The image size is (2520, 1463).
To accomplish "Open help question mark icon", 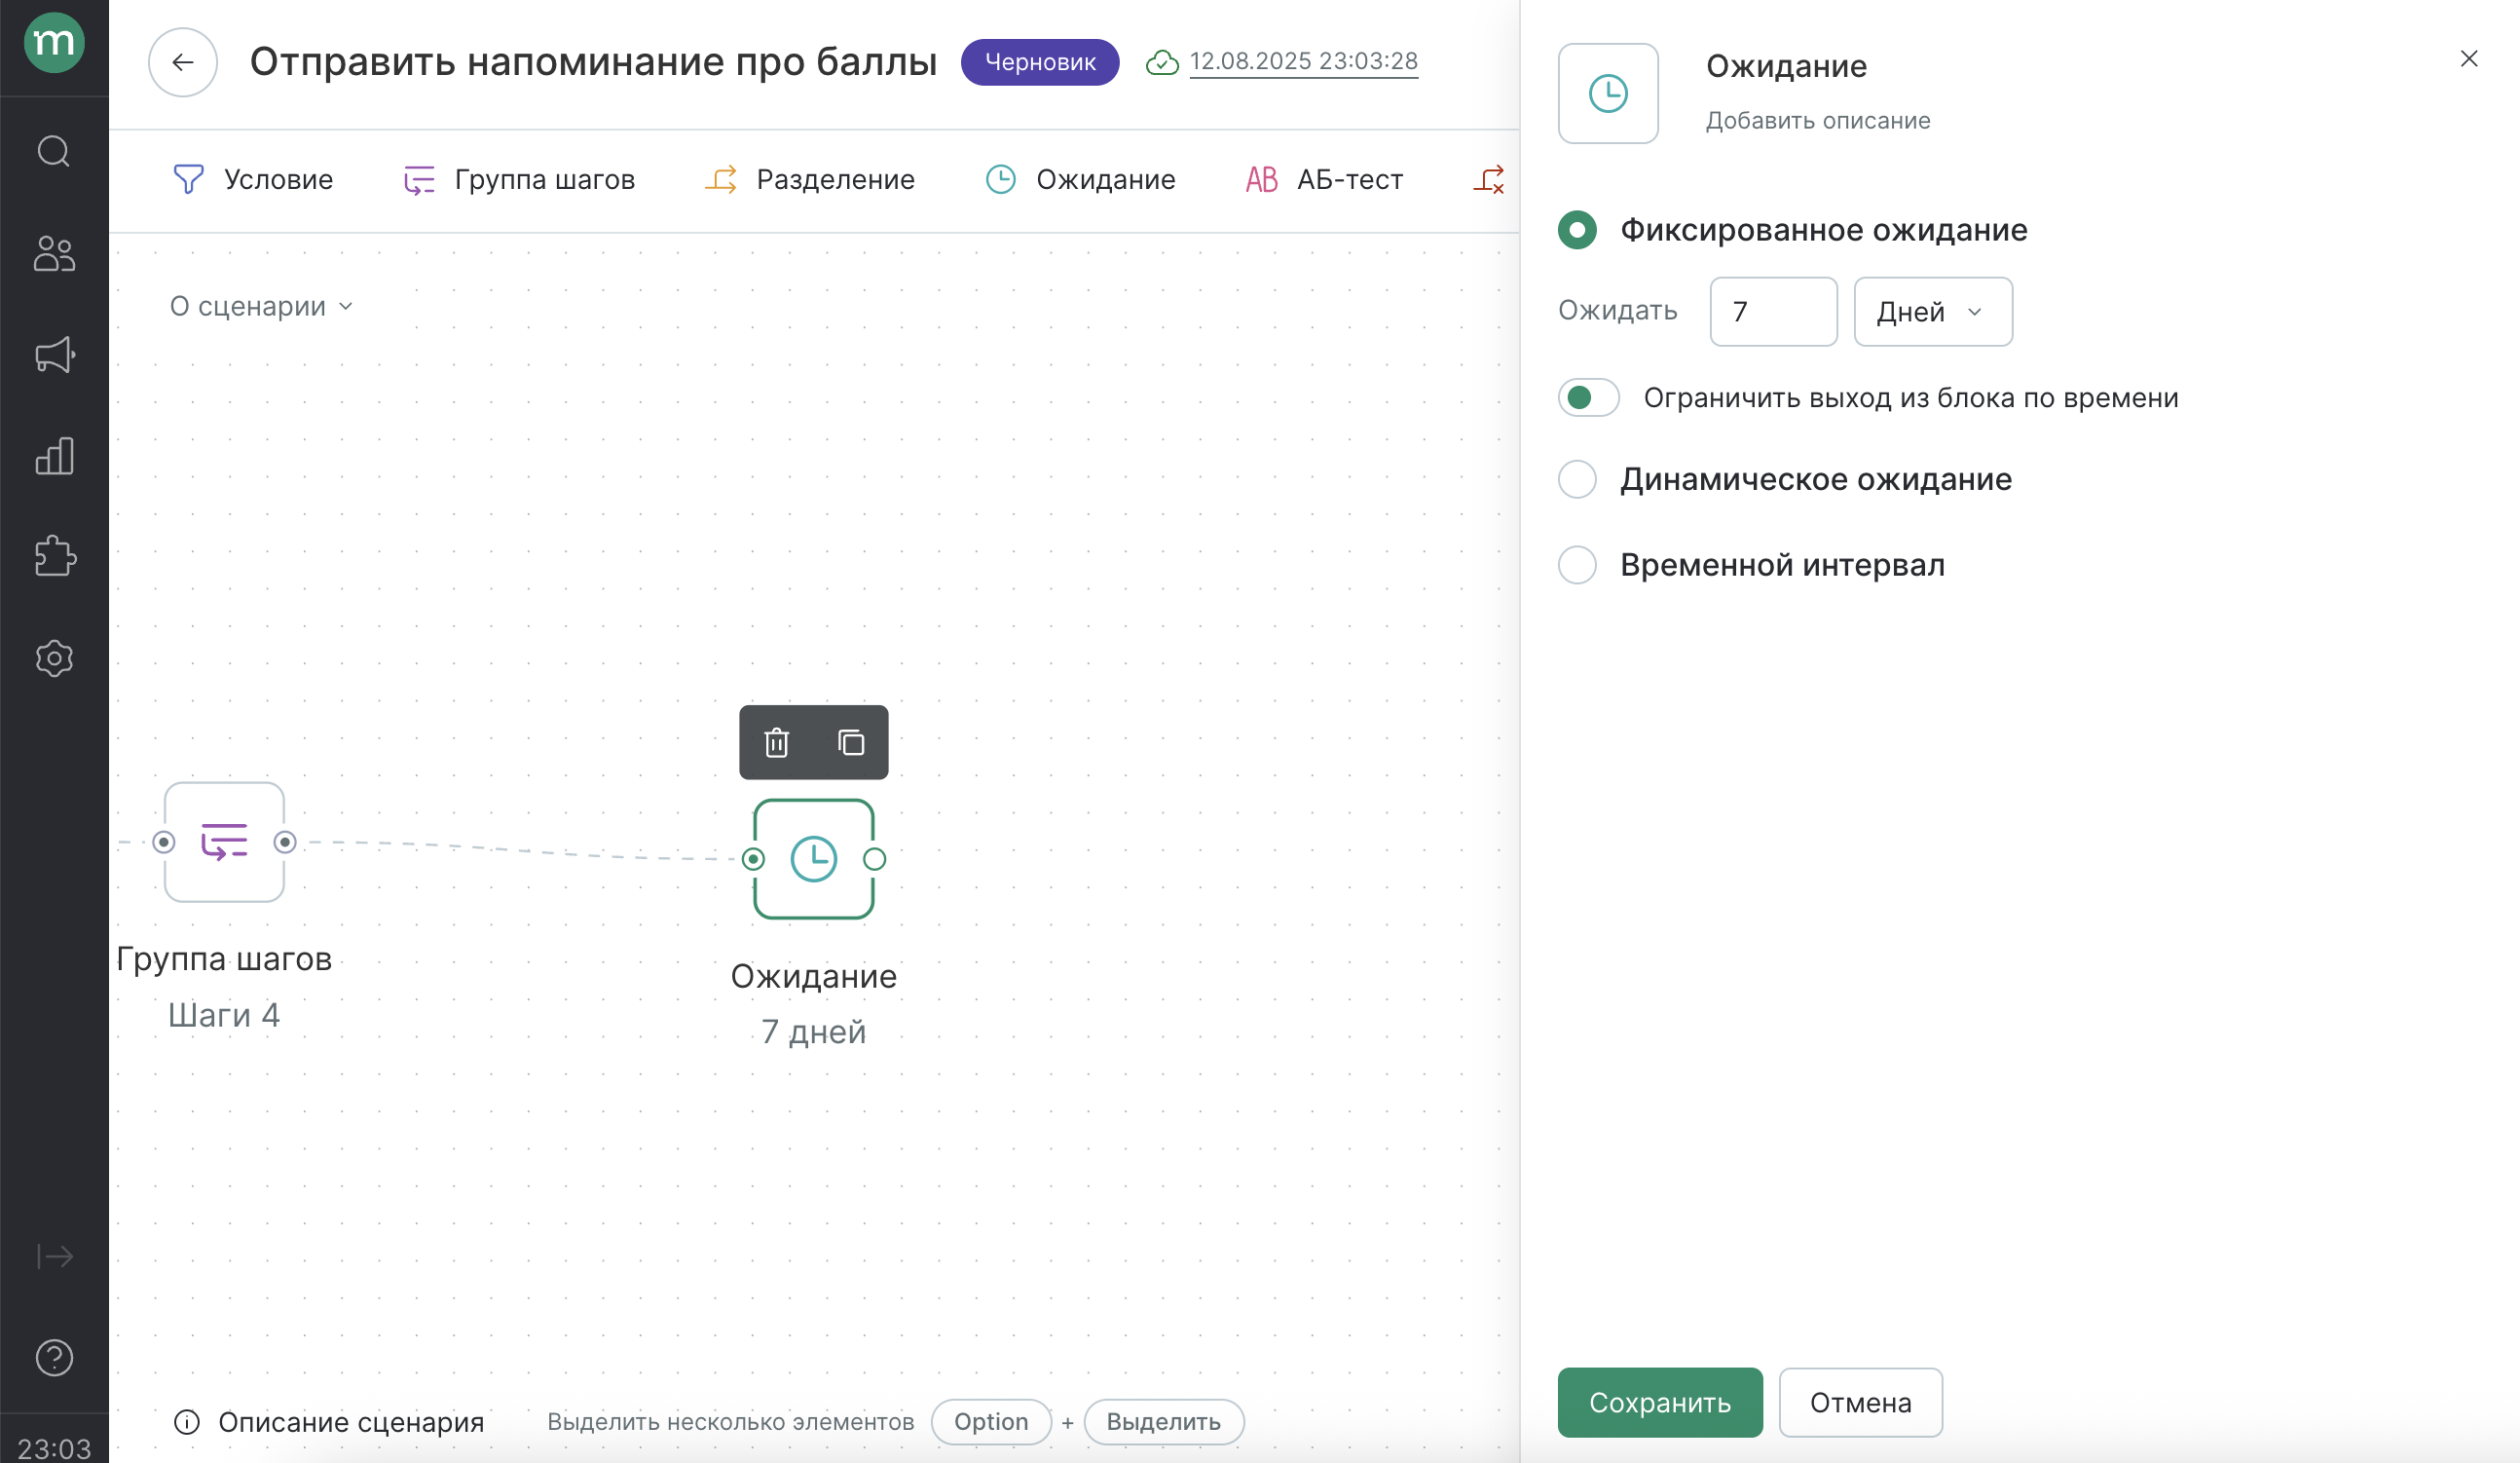I will click(x=54, y=1357).
